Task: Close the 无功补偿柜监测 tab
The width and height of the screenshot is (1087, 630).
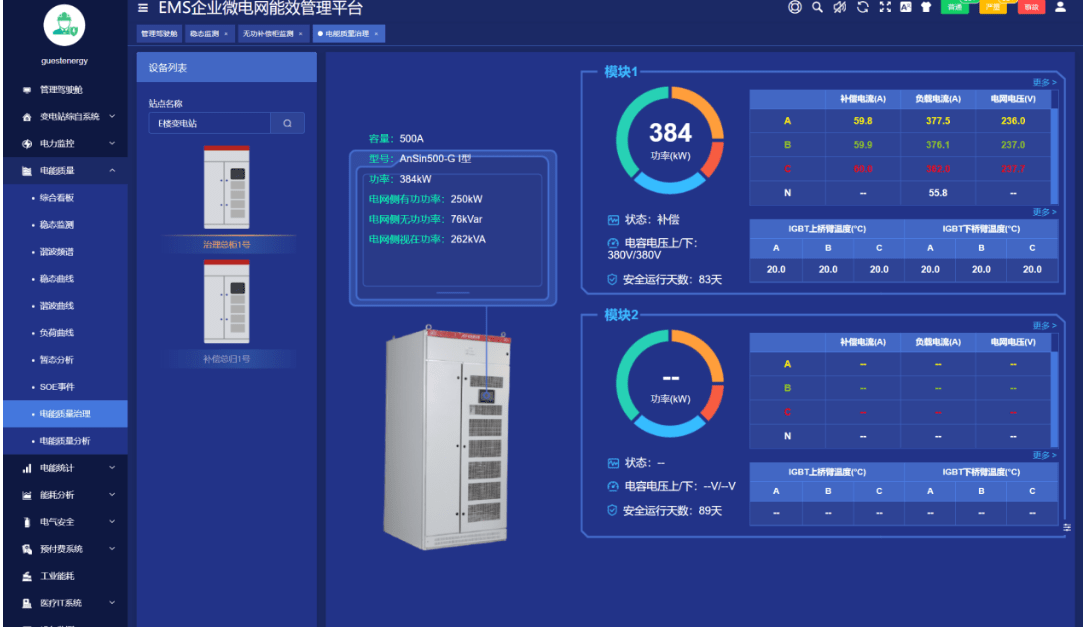Action: click(x=301, y=34)
